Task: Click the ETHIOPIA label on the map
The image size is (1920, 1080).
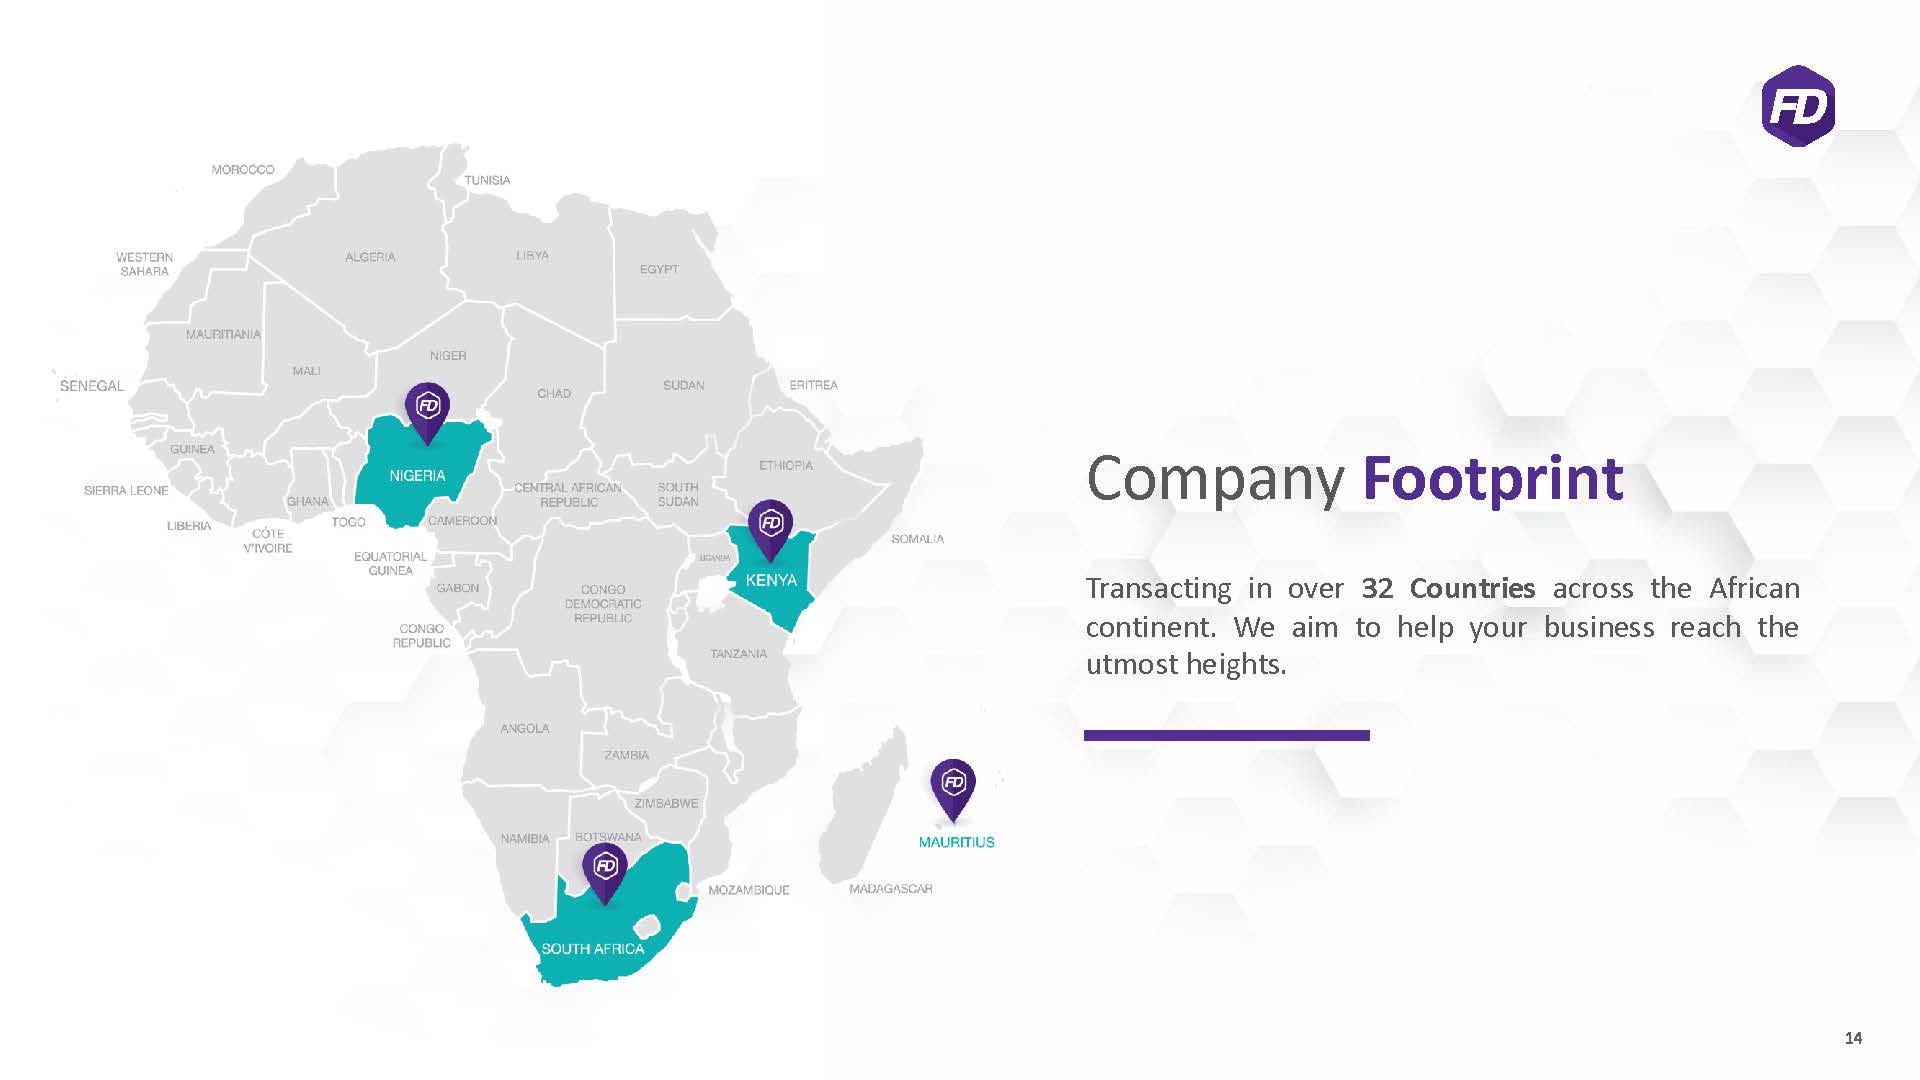Action: 786,465
